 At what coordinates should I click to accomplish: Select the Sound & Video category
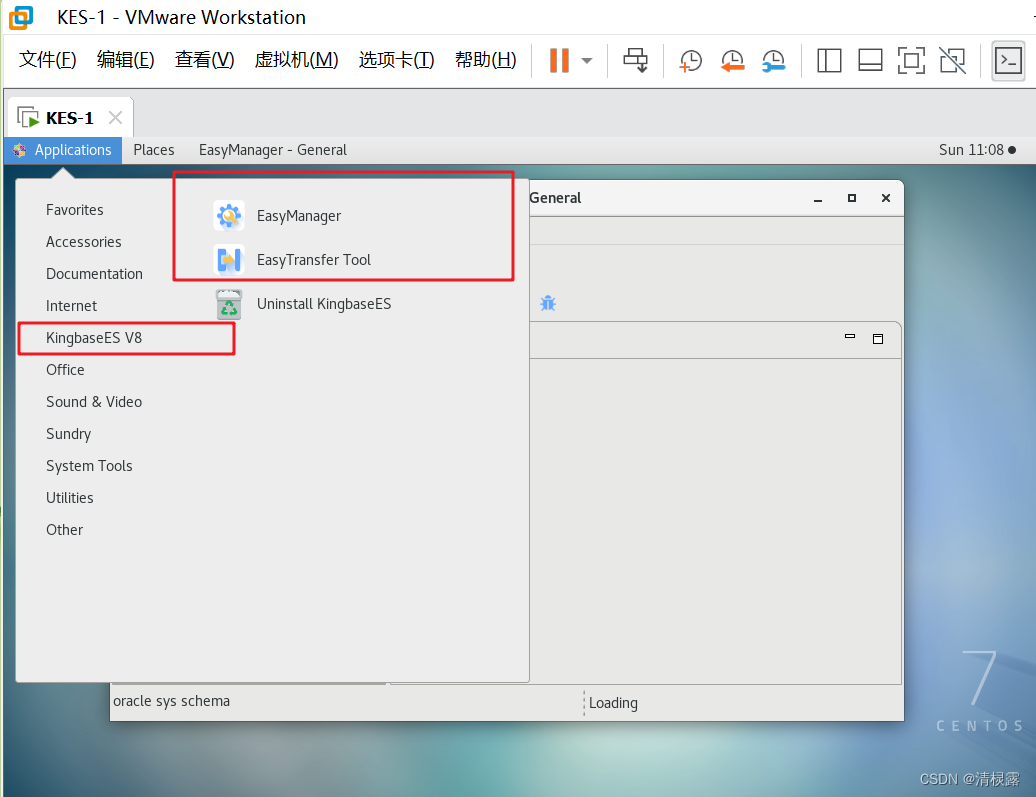[94, 402]
